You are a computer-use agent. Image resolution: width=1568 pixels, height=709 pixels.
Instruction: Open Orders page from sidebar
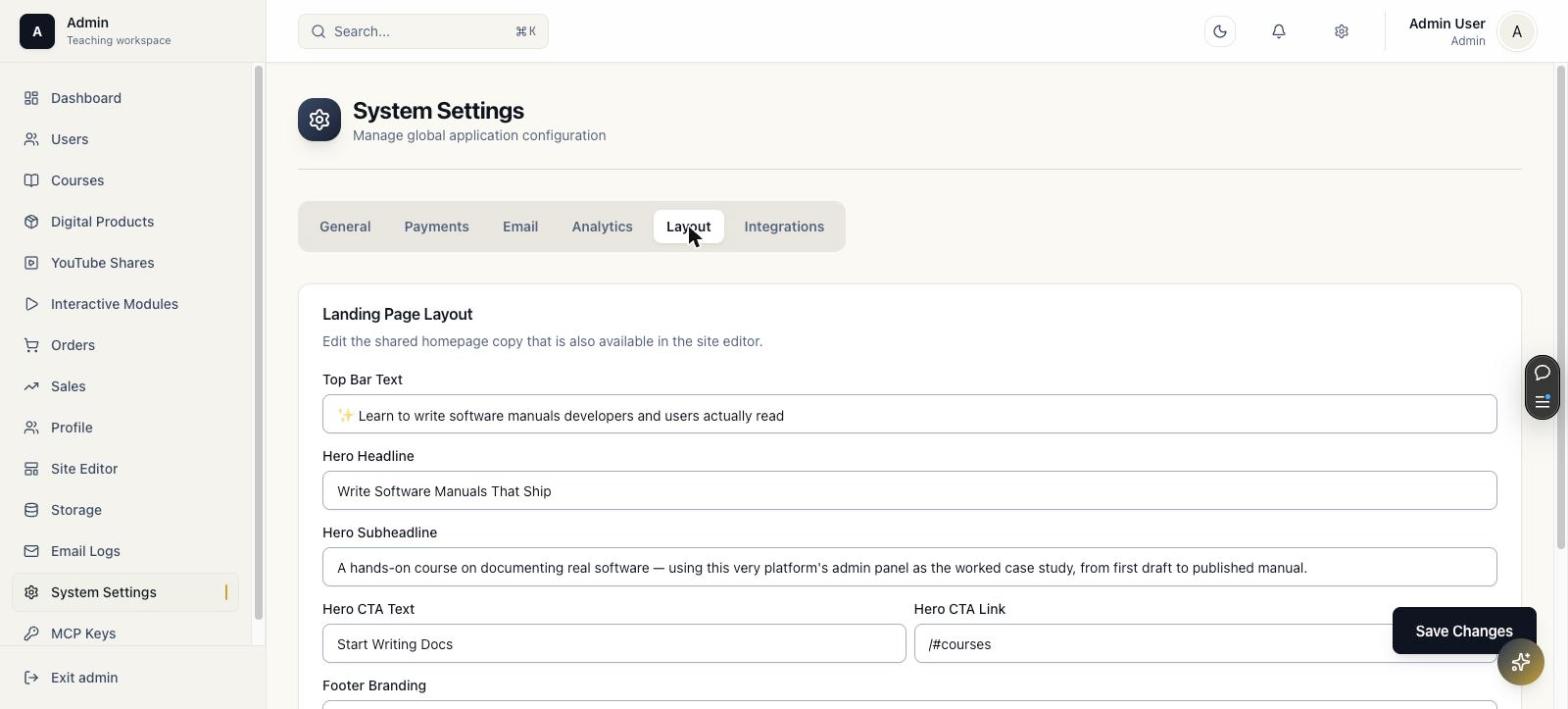click(x=125, y=345)
